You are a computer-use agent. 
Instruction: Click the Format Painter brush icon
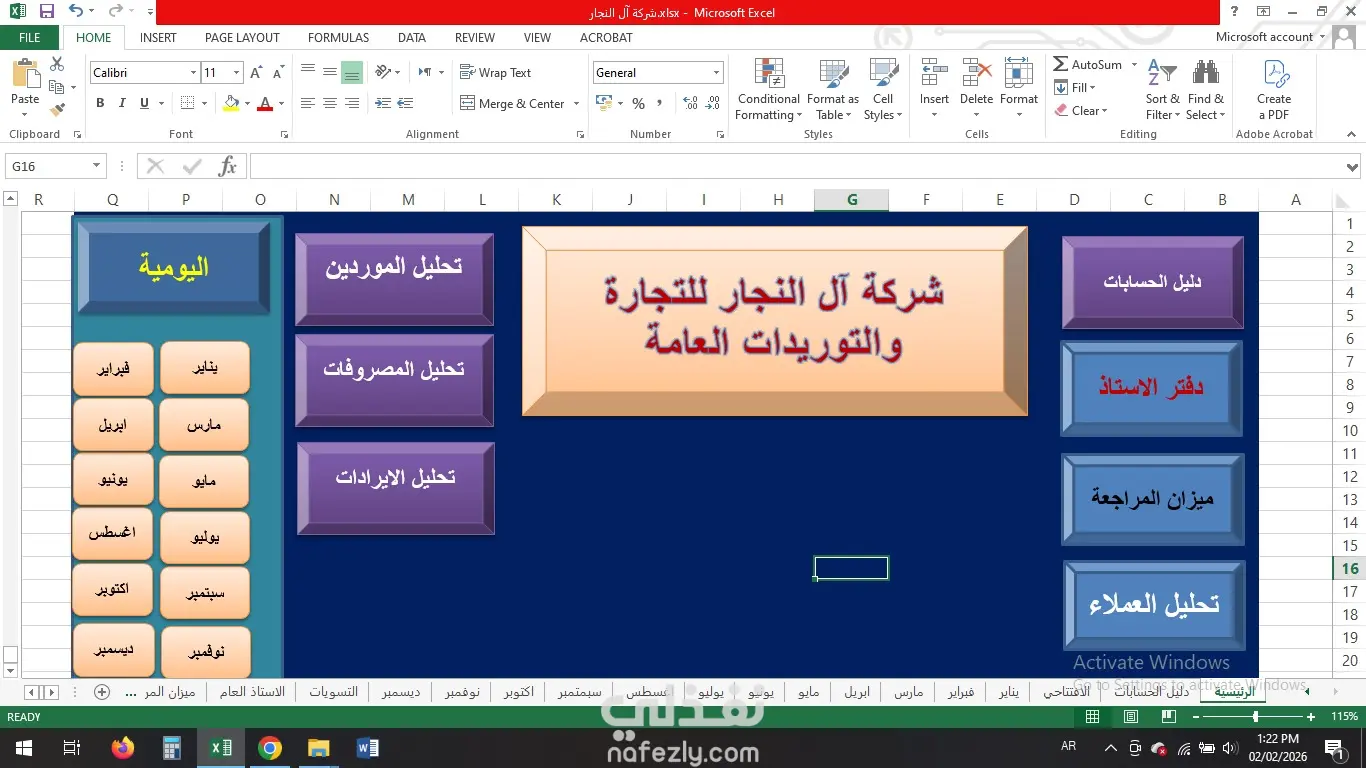pos(57,109)
